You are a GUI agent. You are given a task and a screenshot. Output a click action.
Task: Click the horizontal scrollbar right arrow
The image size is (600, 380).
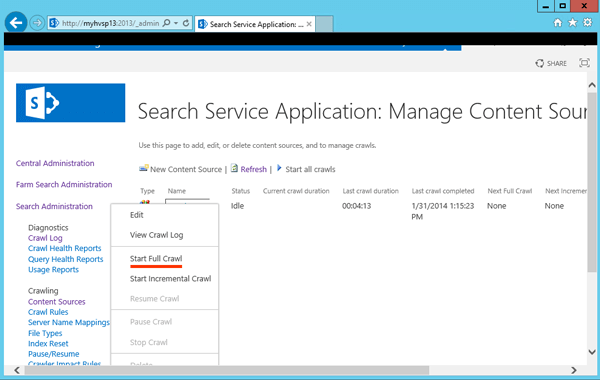(574, 370)
